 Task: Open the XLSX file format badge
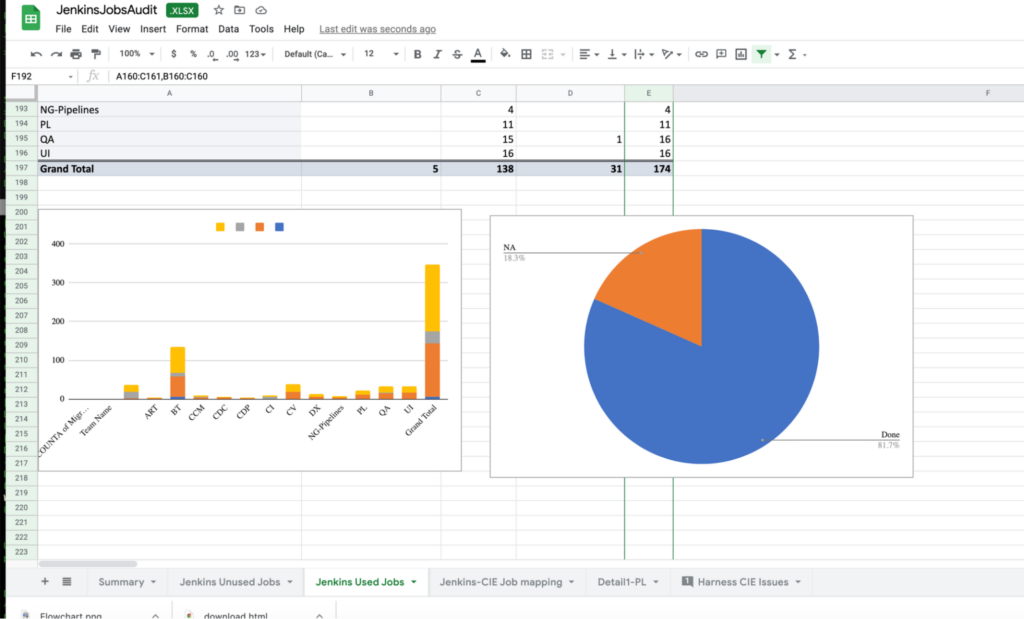(182, 10)
